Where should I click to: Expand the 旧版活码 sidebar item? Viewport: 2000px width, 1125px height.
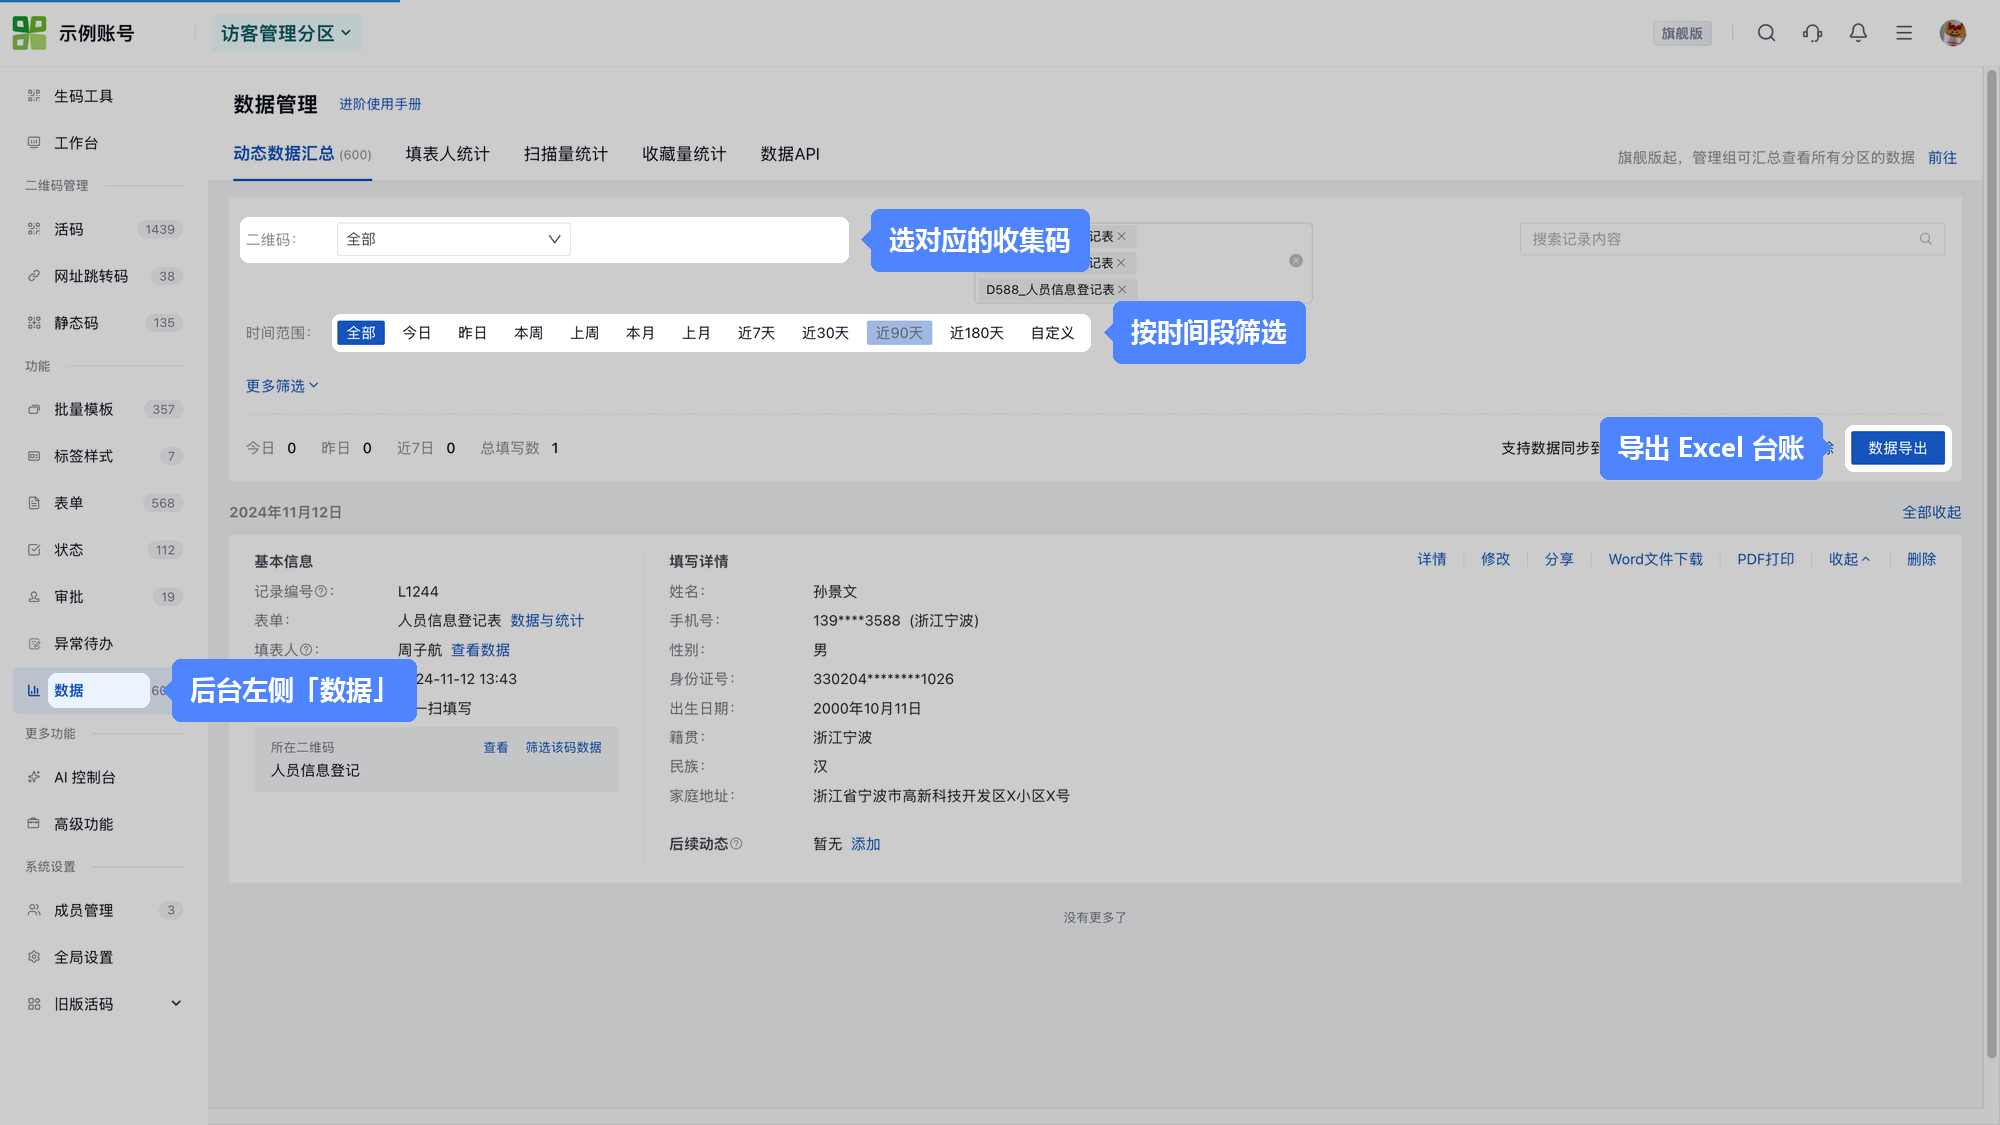[x=102, y=1004]
